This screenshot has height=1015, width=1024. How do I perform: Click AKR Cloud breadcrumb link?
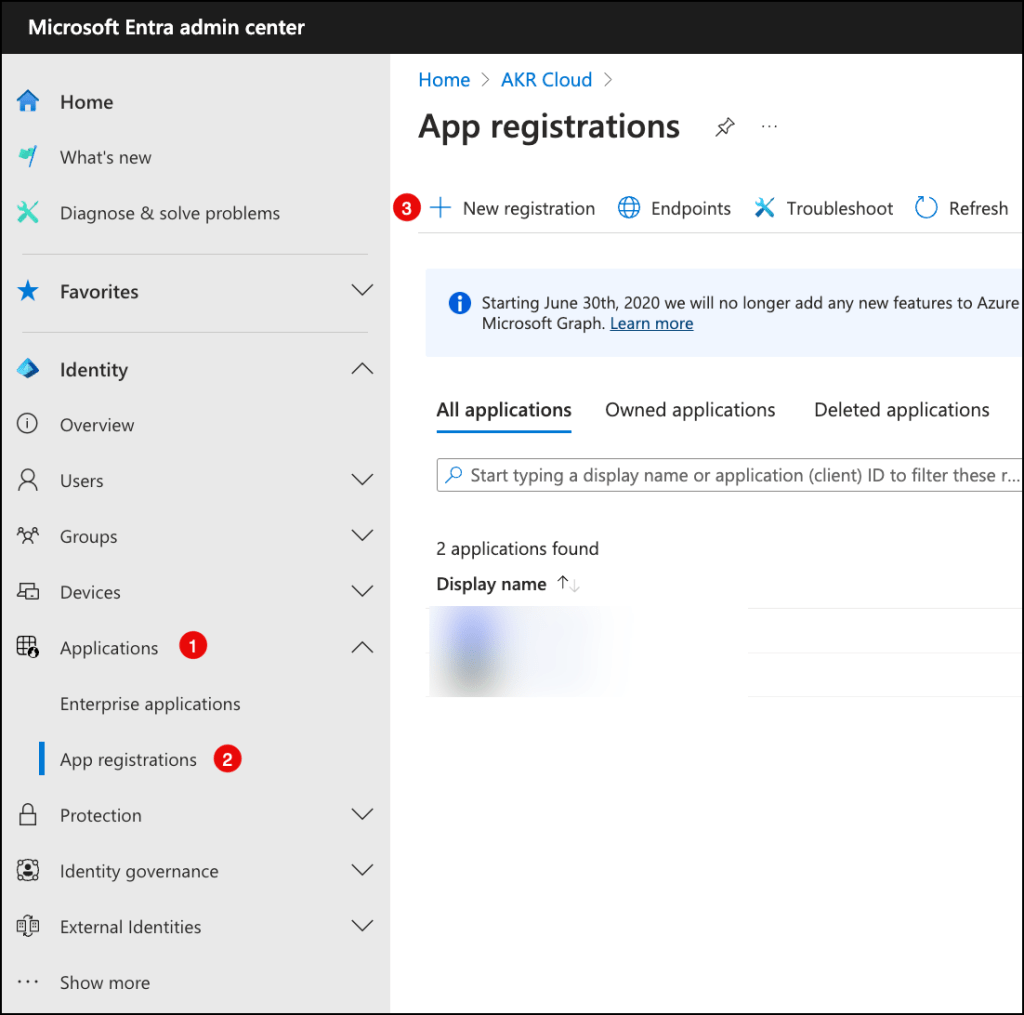click(546, 80)
